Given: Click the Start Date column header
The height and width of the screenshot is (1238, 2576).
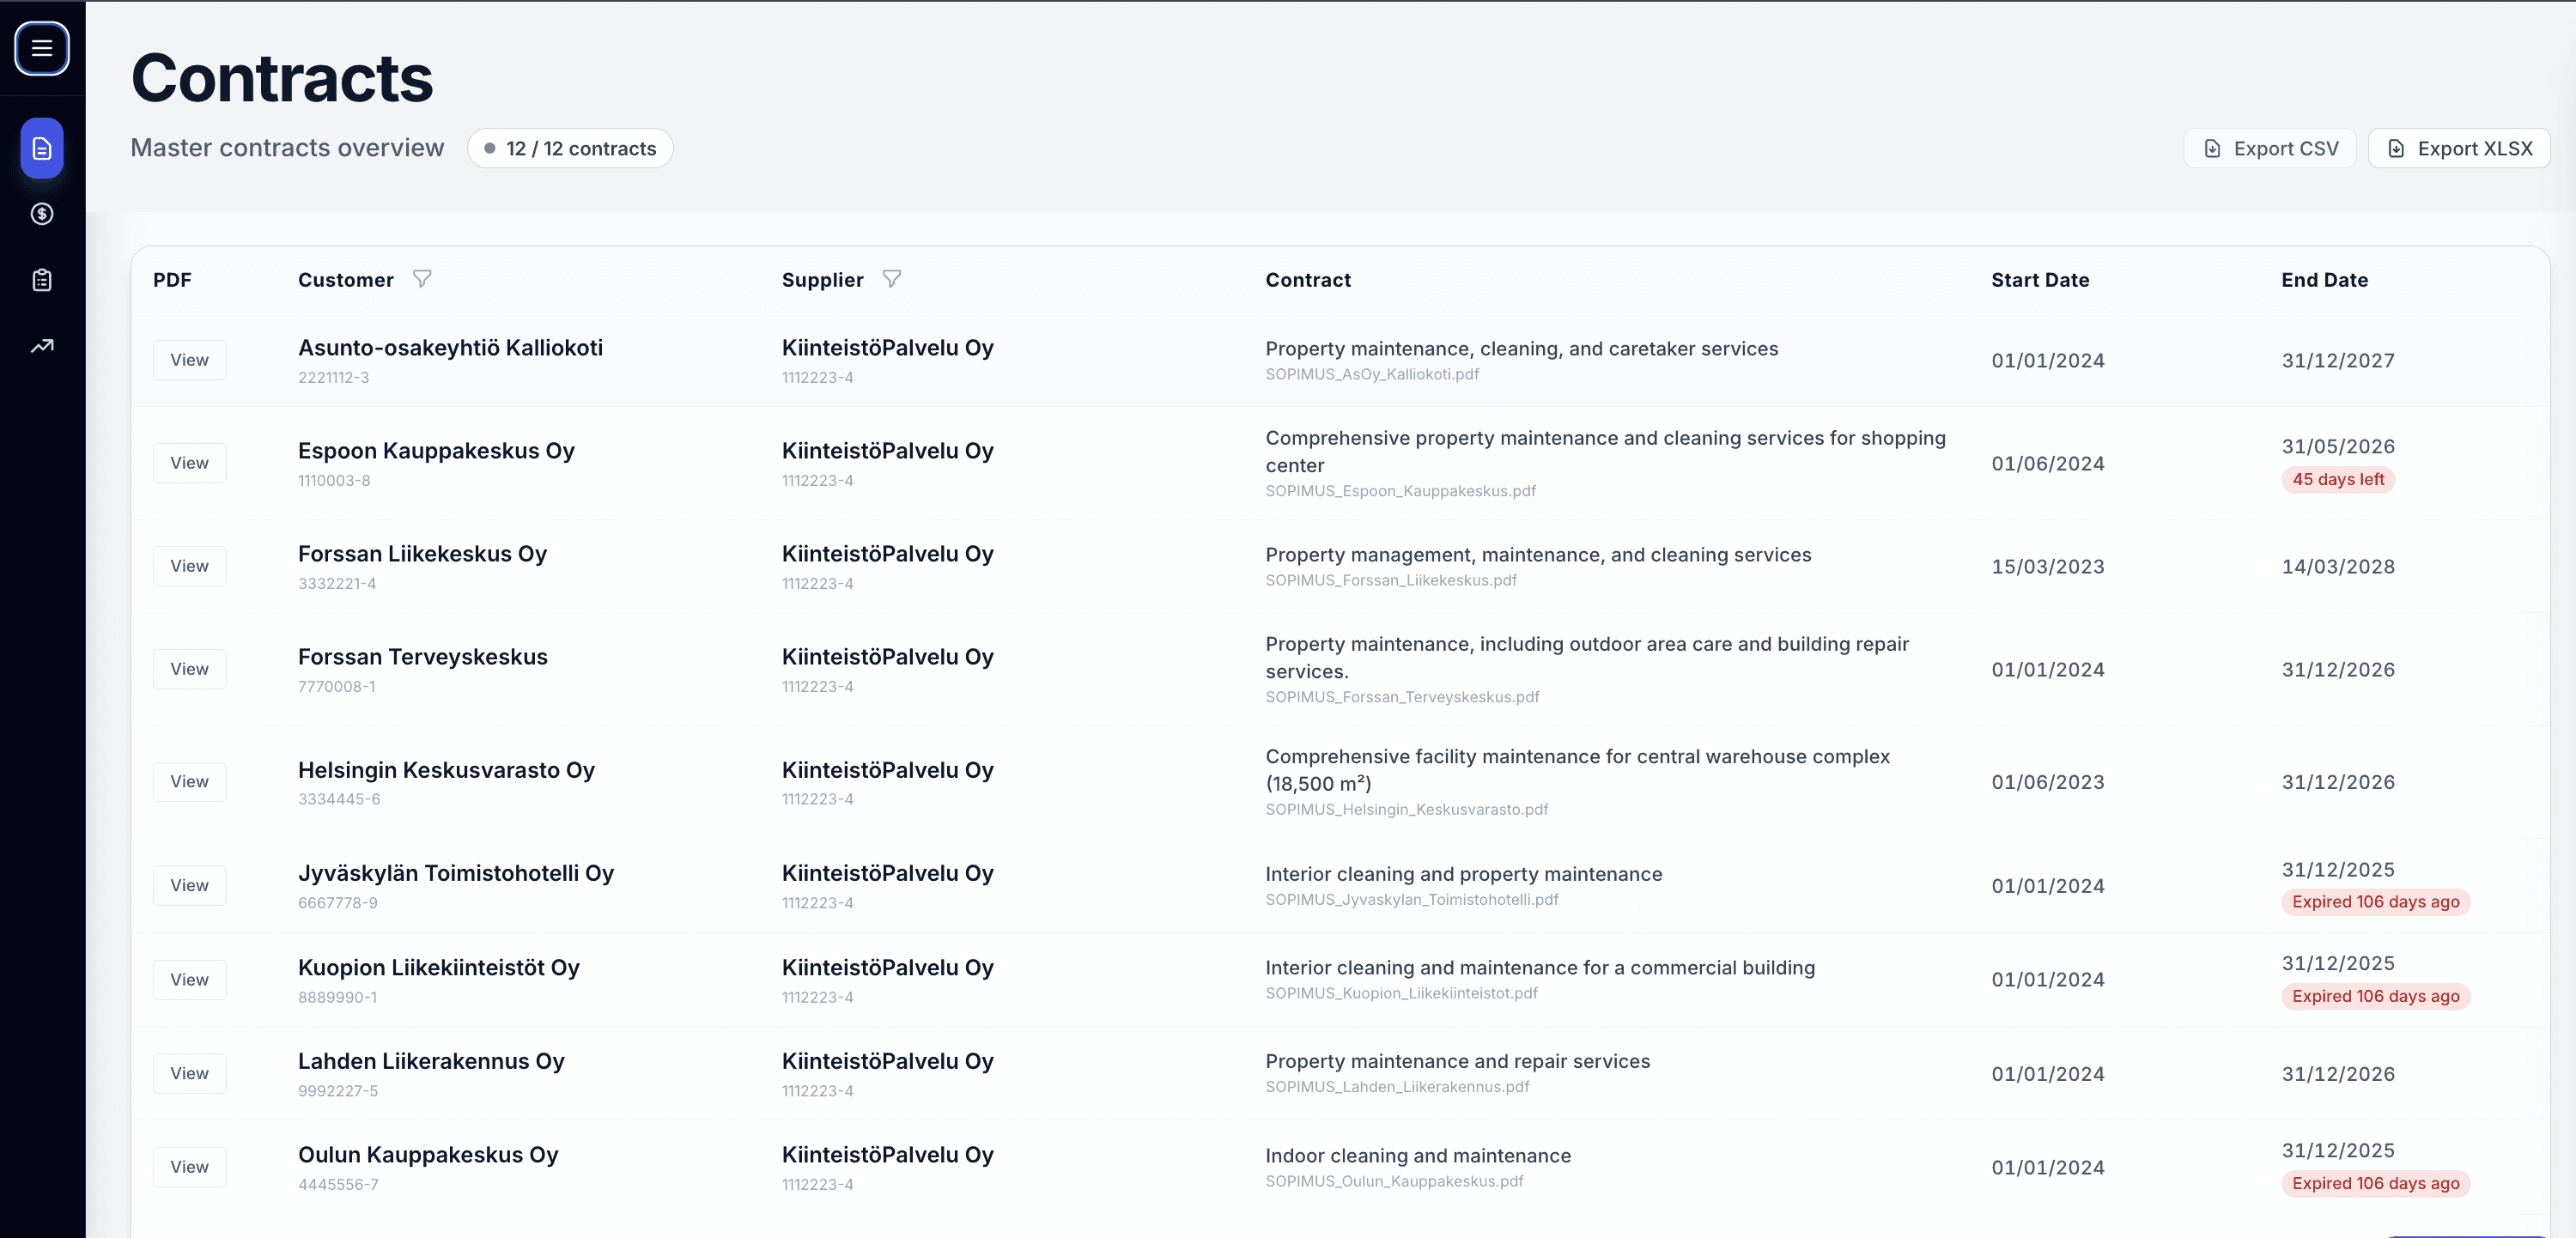Looking at the screenshot, I should point(2039,280).
